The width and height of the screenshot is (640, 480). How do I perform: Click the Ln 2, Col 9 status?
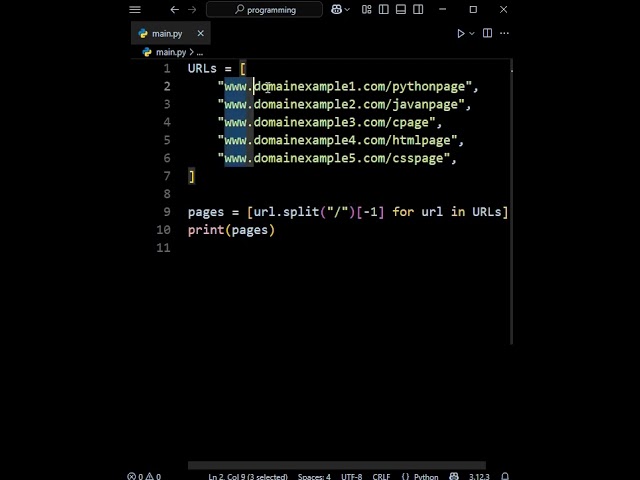[248, 476]
